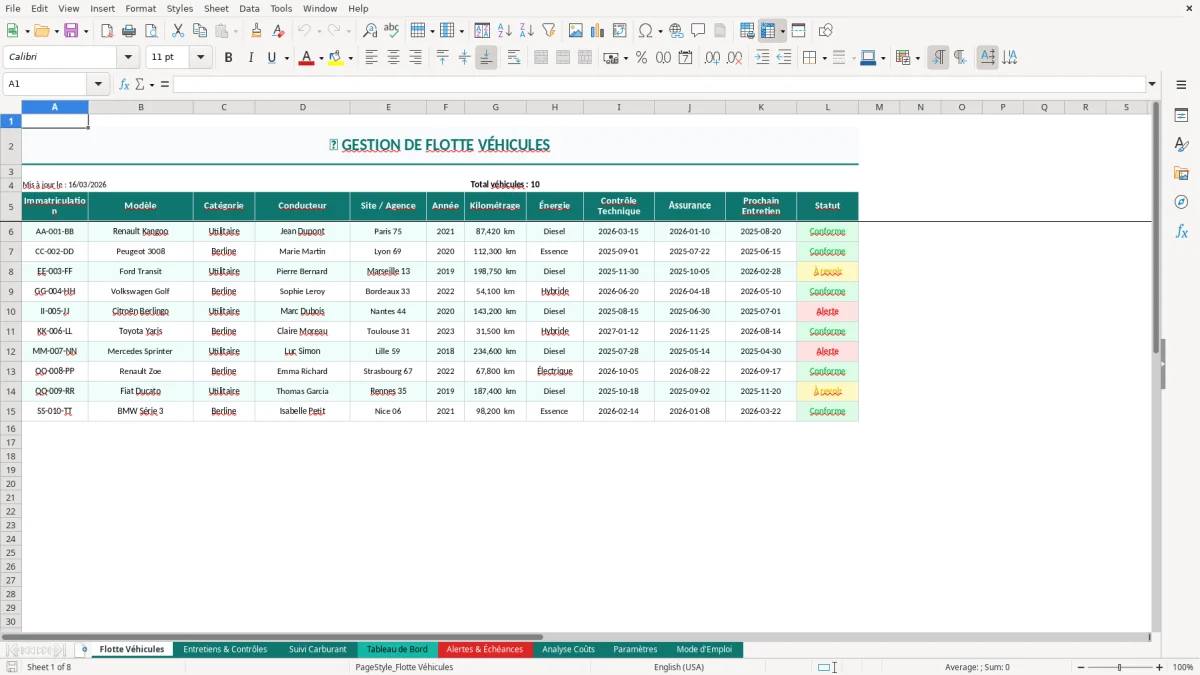Toggle Right-to-Left text direction
The image size is (1200, 675).
(x=960, y=58)
